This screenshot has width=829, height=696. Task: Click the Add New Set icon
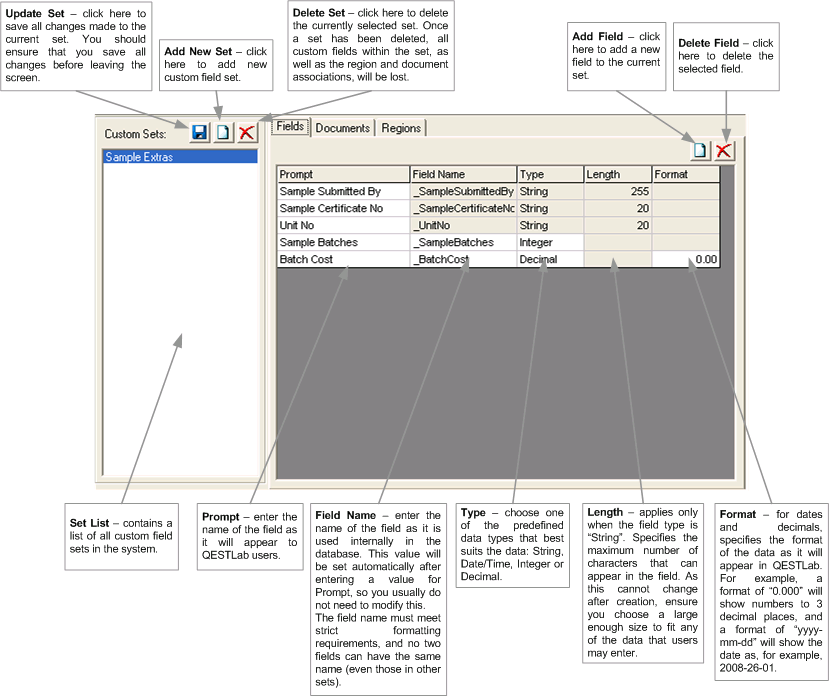(224, 132)
